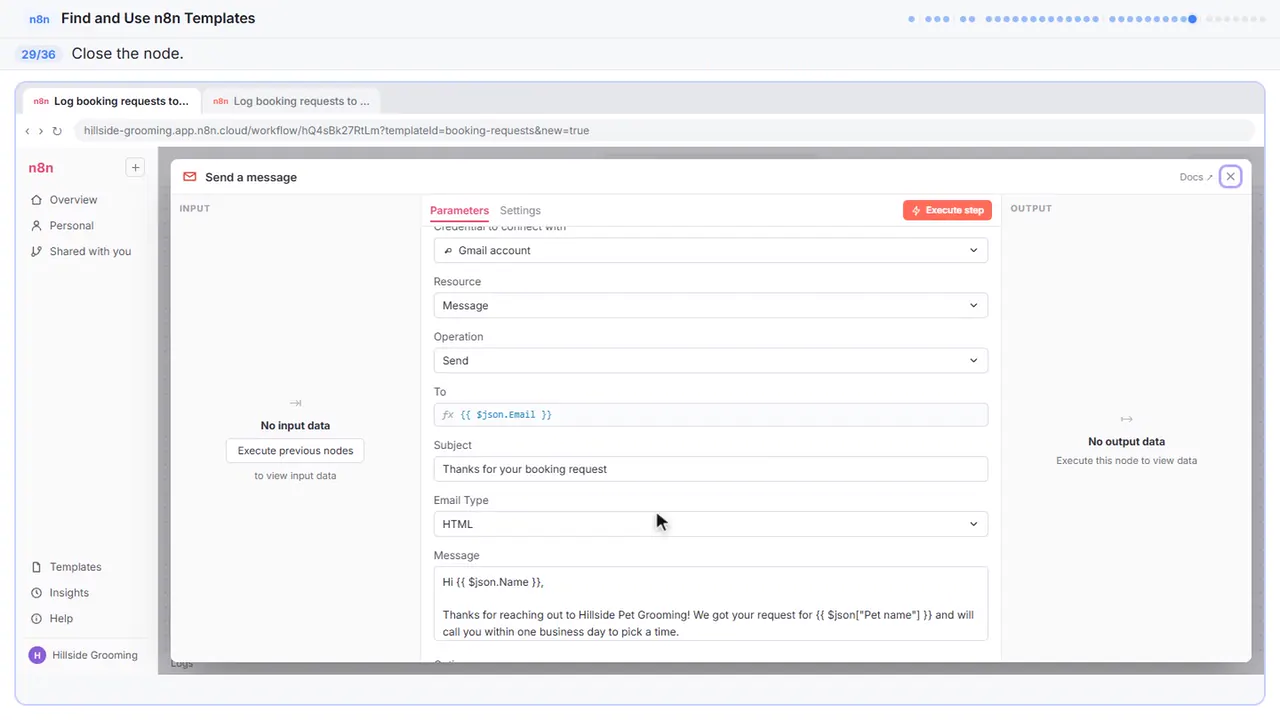The image size is (1280, 720).
Task: Click the plus icon beside n8n logo
Action: (x=135, y=167)
